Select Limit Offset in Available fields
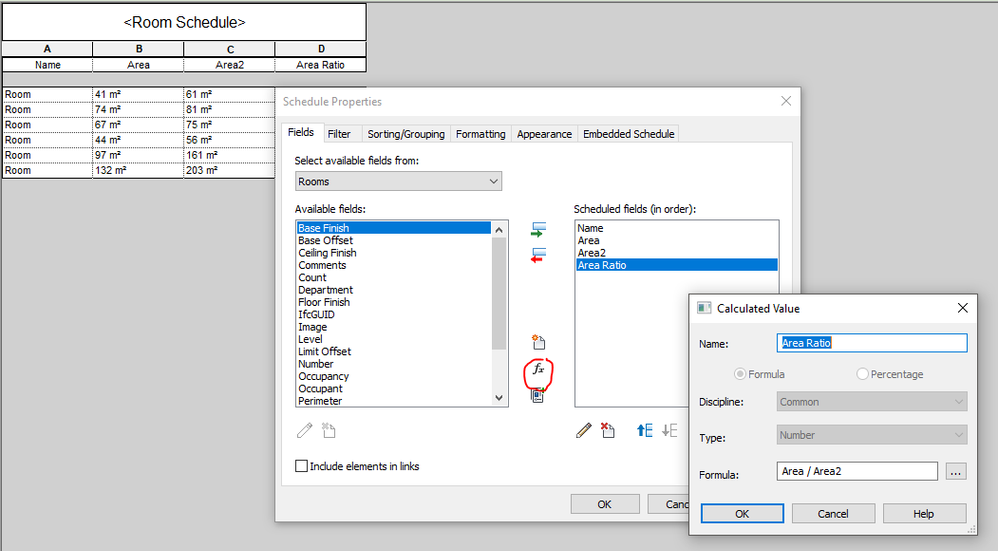The height and width of the screenshot is (551, 998). coord(394,351)
